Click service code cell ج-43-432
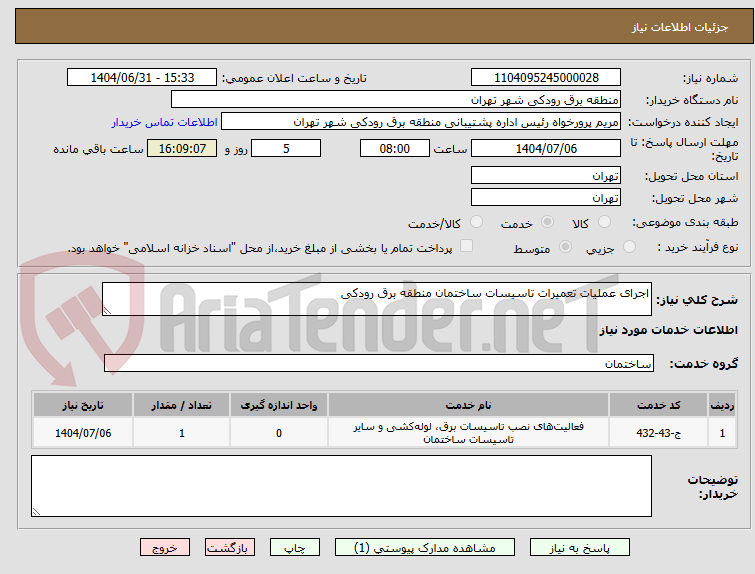Viewport: 755px width, 574px height. click(x=658, y=433)
